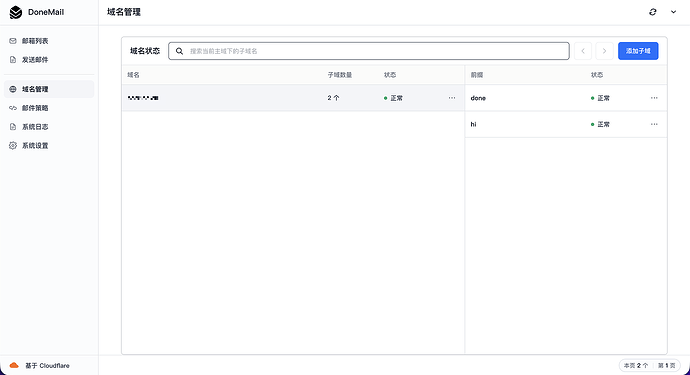Click the 2 个 subdomain count cell

pyautogui.click(x=333, y=98)
